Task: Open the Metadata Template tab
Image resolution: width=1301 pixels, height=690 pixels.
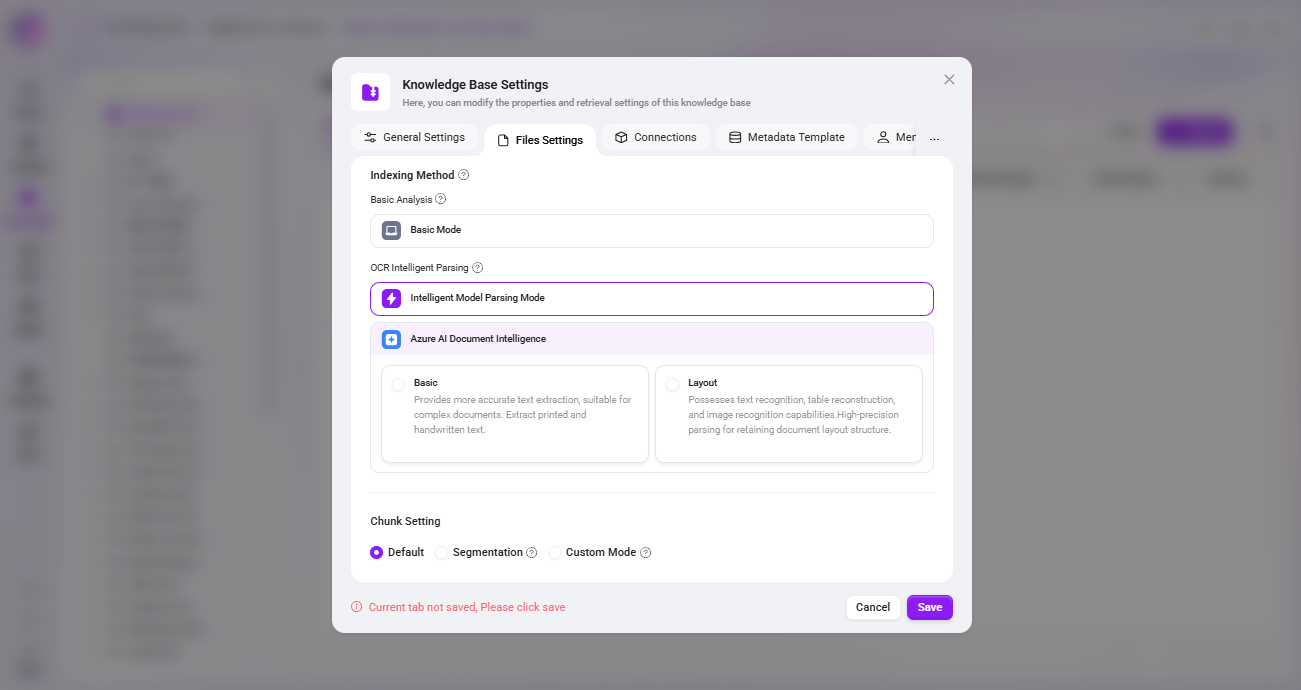Action: [787, 137]
